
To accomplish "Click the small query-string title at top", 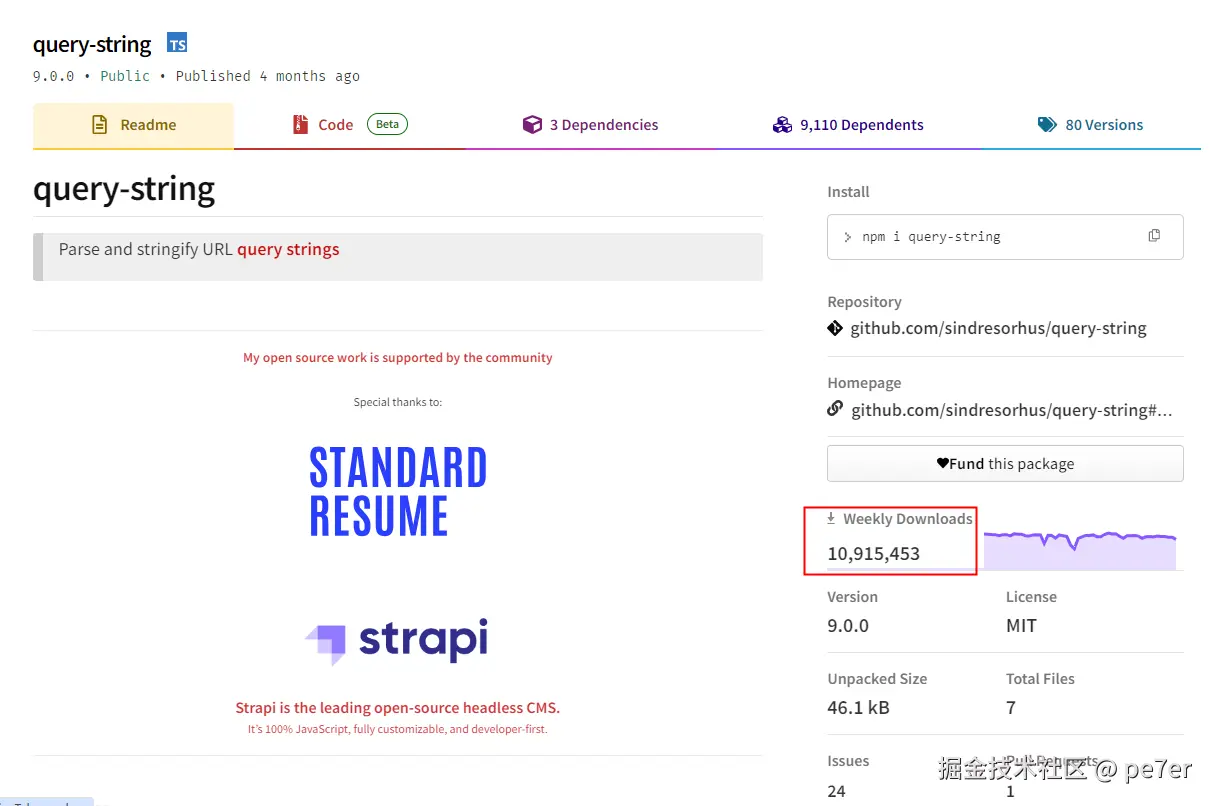I will point(92,44).
